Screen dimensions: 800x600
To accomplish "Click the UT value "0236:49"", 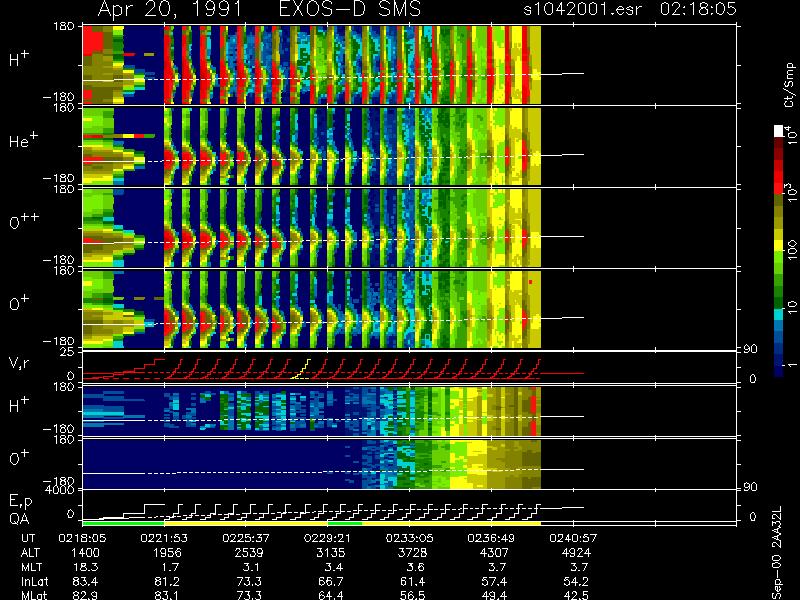I will pos(491,538).
